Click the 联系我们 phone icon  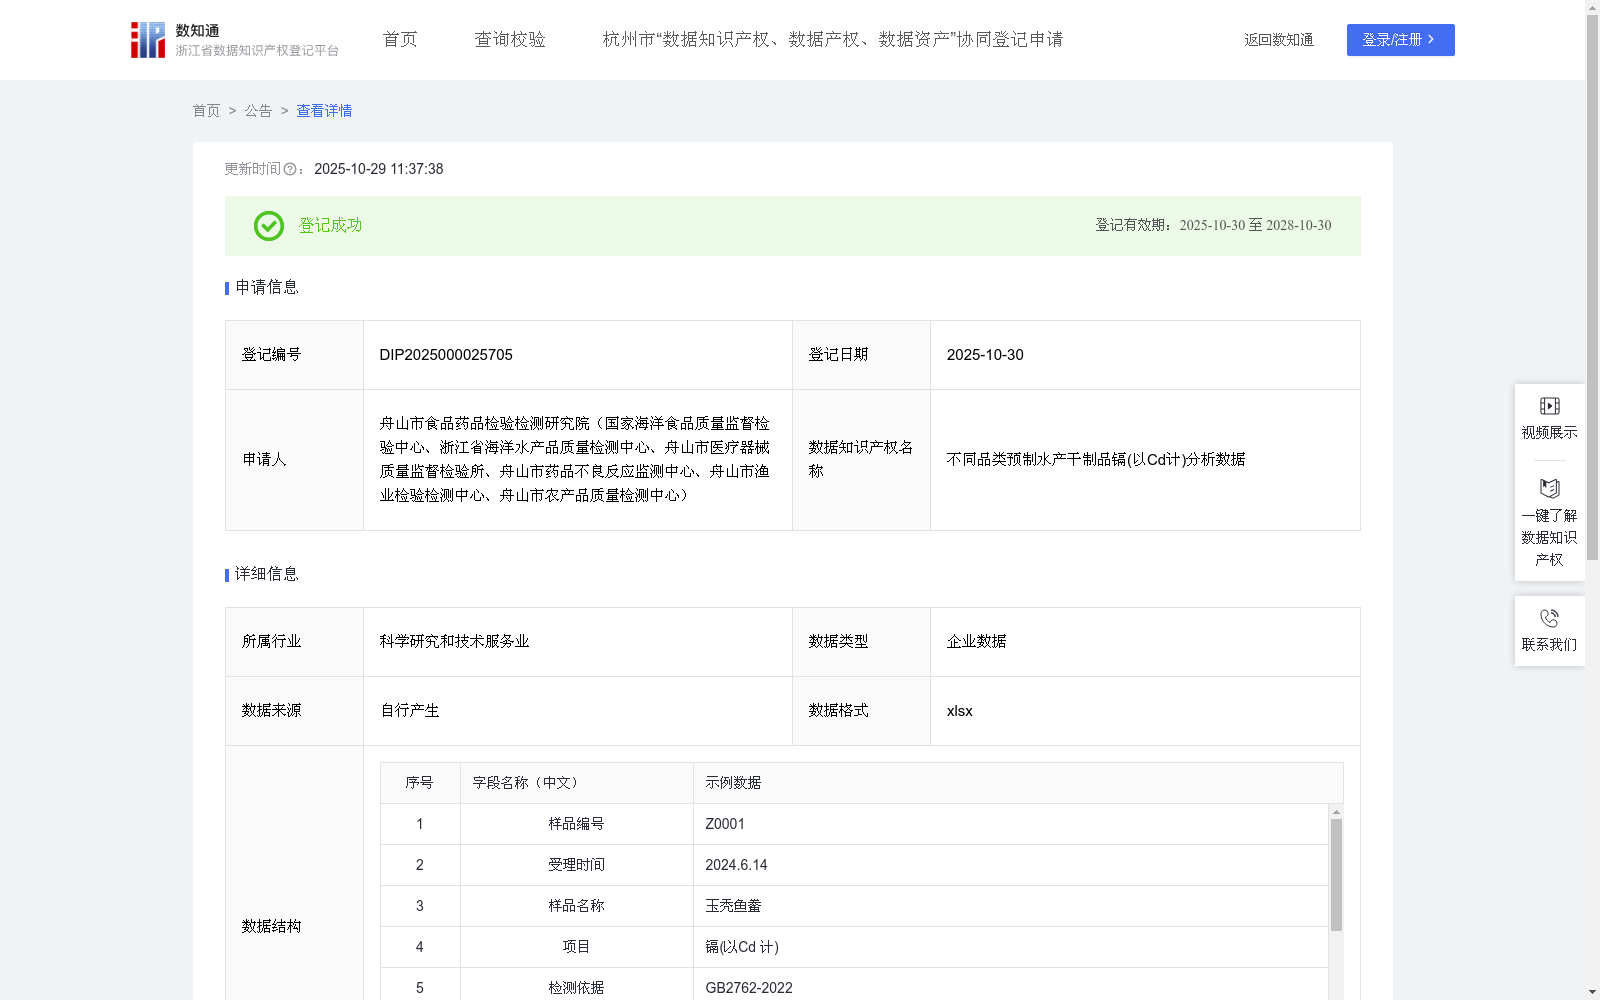pos(1549,619)
